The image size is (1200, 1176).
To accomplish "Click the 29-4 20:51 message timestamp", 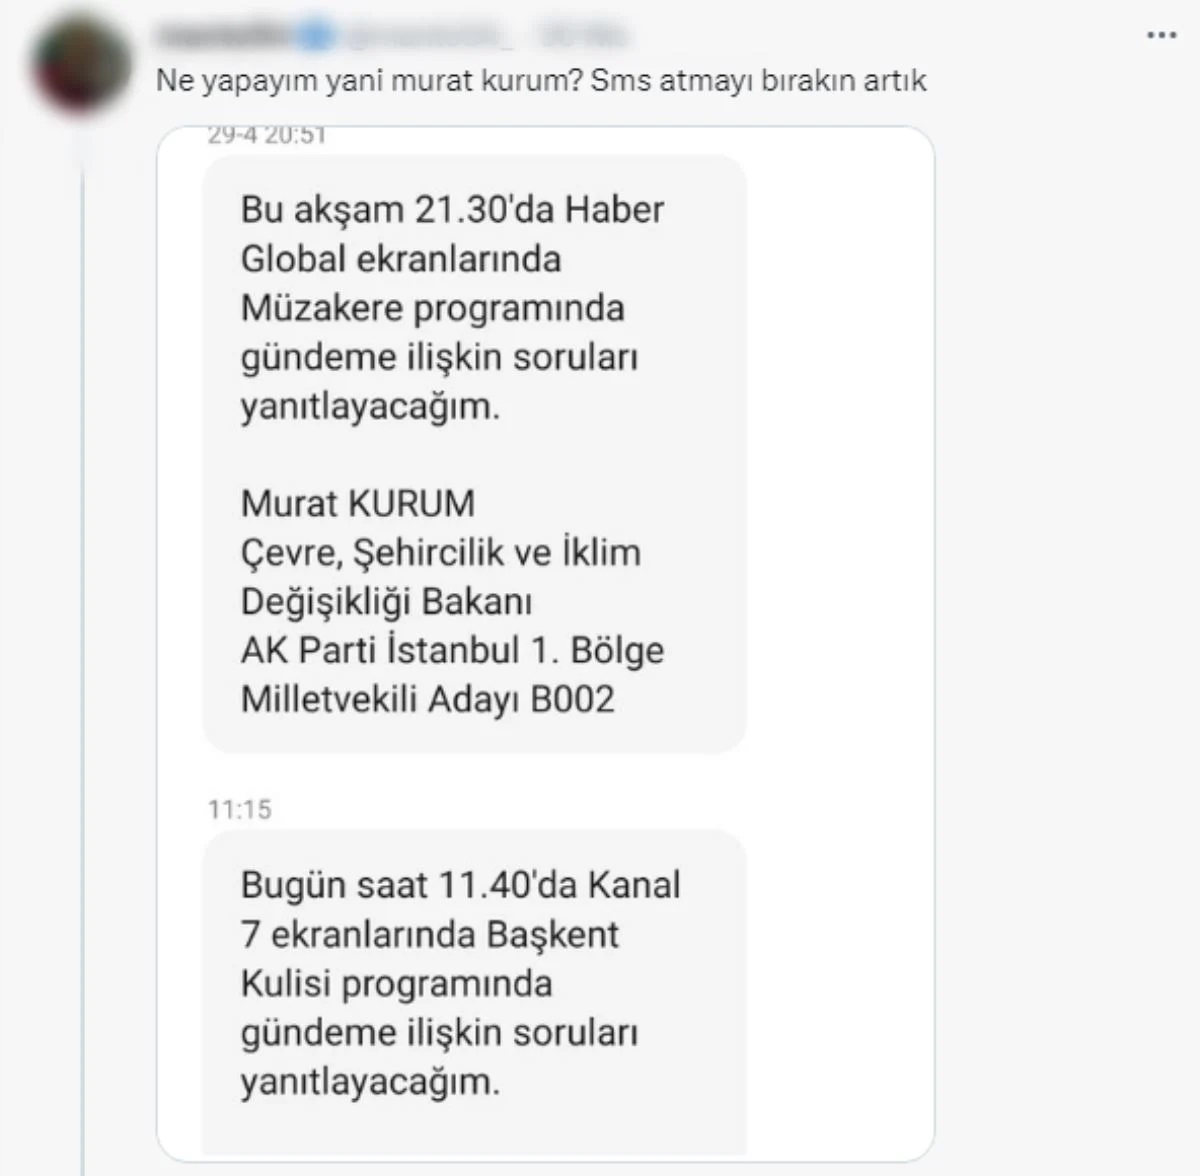I will pyautogui.click(x=267, y=136).
